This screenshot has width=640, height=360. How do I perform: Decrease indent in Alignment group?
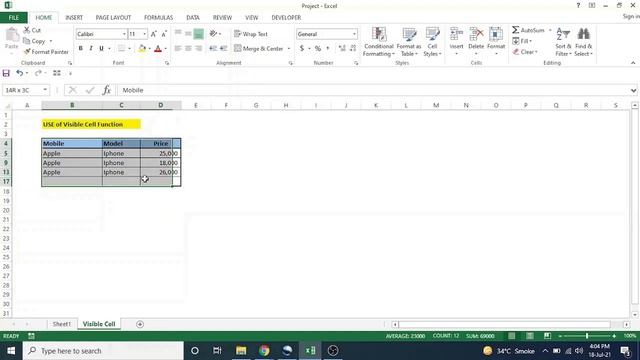(x=213, y=49)
